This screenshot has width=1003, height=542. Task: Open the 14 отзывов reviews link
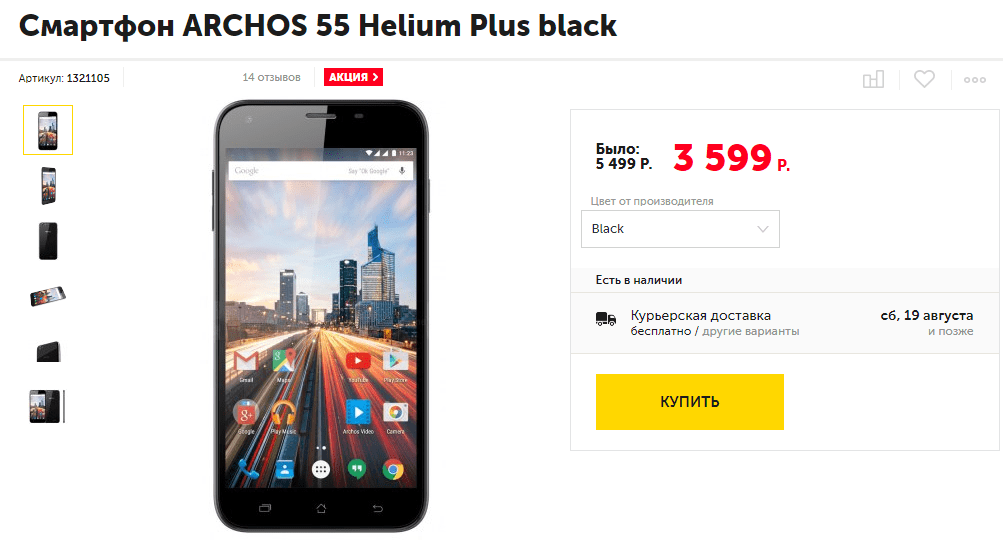[x=271, y=77]
